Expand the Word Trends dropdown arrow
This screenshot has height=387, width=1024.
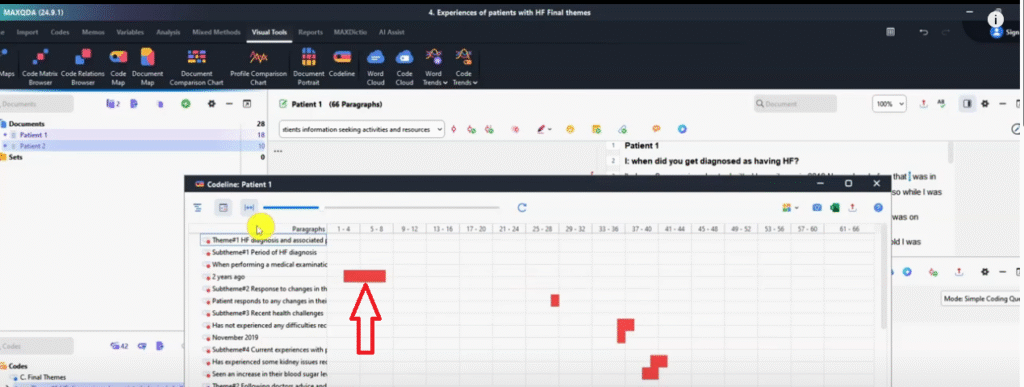445,83
